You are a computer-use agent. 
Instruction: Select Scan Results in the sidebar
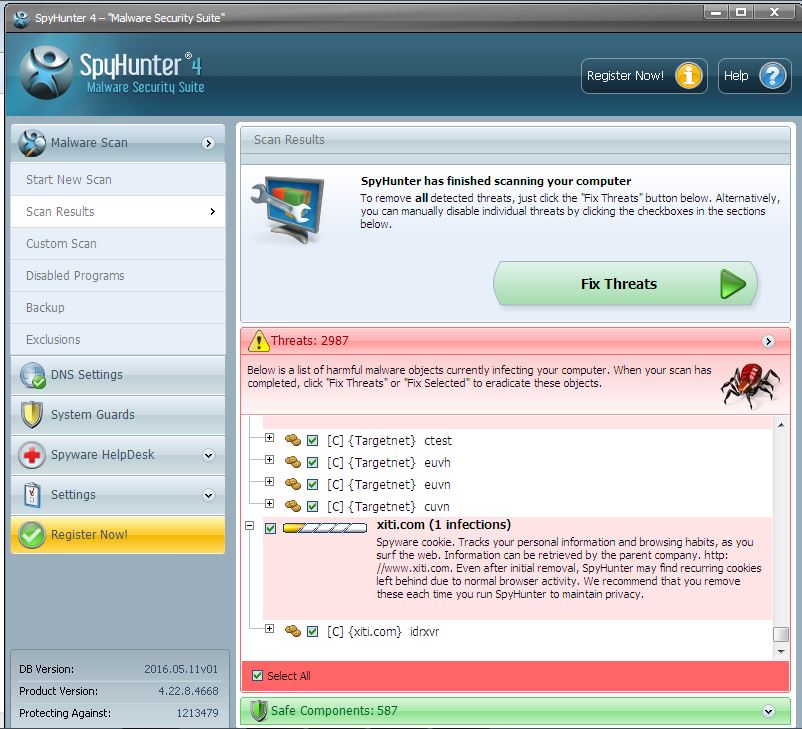(118, 212)
